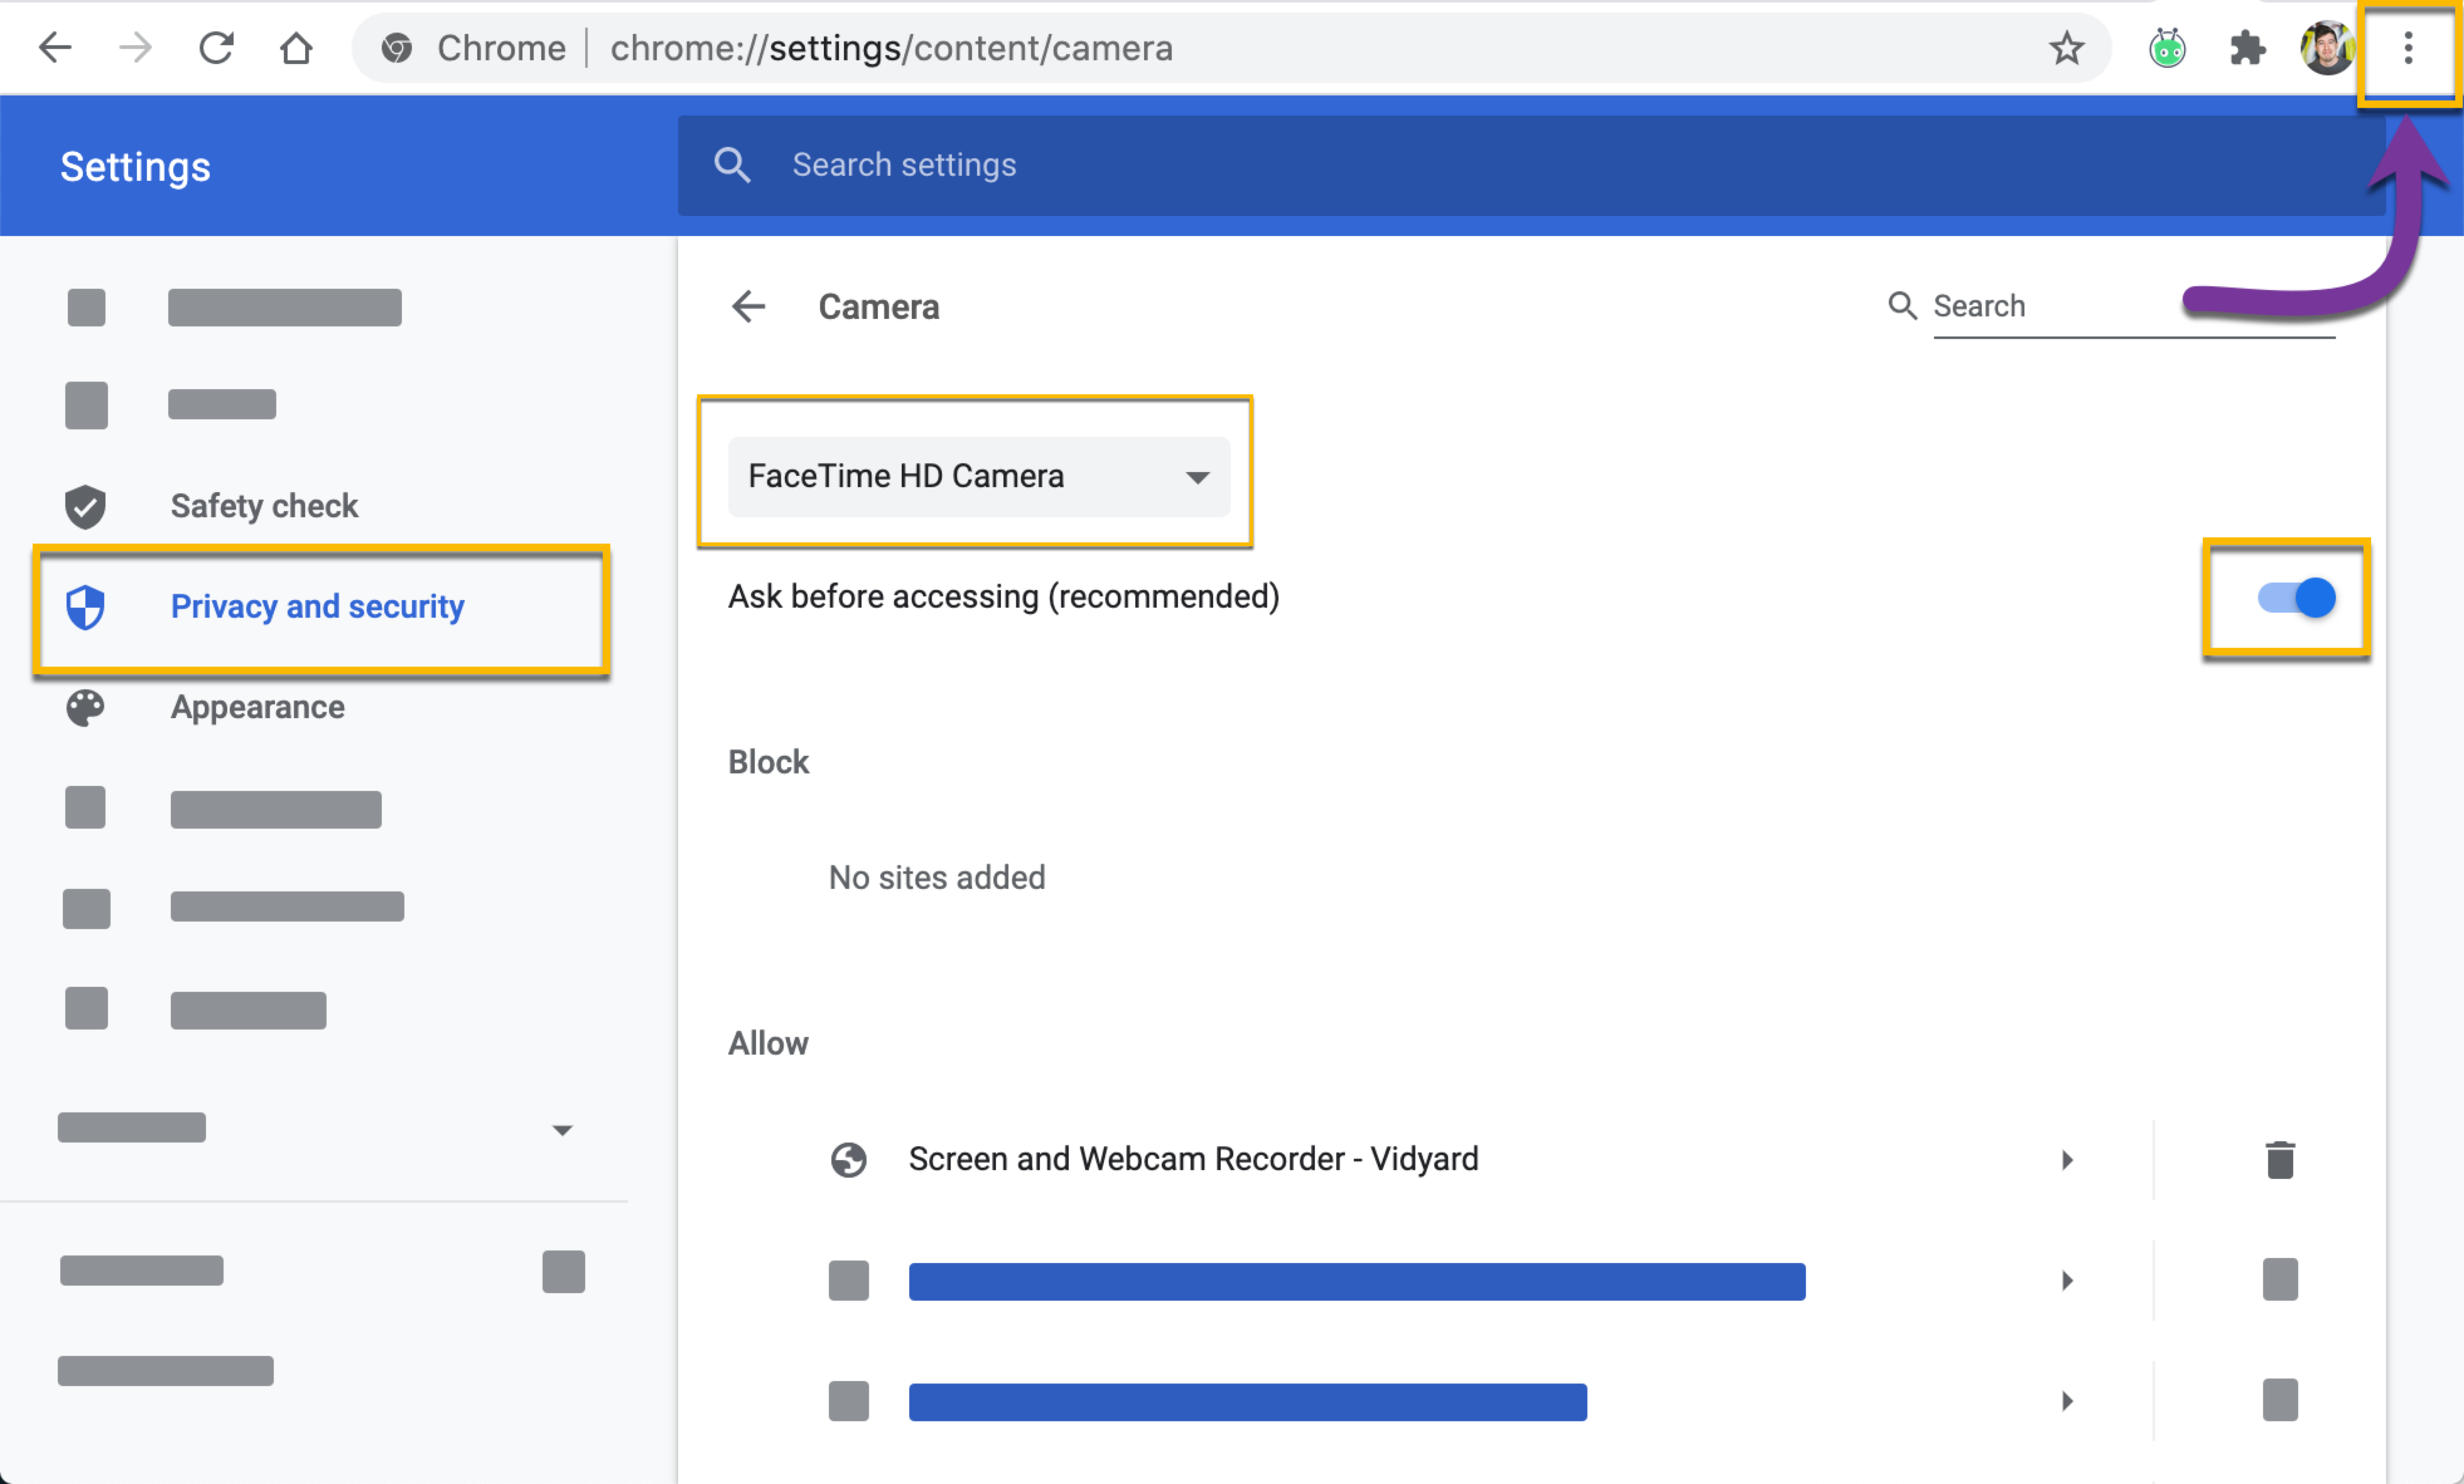Expand Screen and Webcam Recorder - Vidyard details

2068,1159
